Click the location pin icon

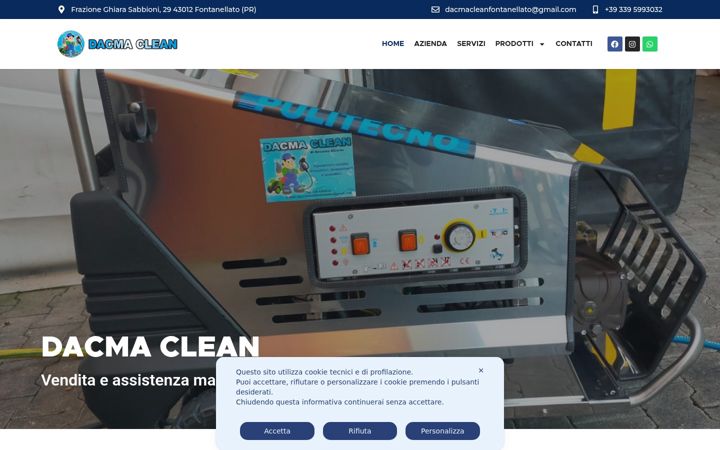pyautogui.click(x=62, y=10)
